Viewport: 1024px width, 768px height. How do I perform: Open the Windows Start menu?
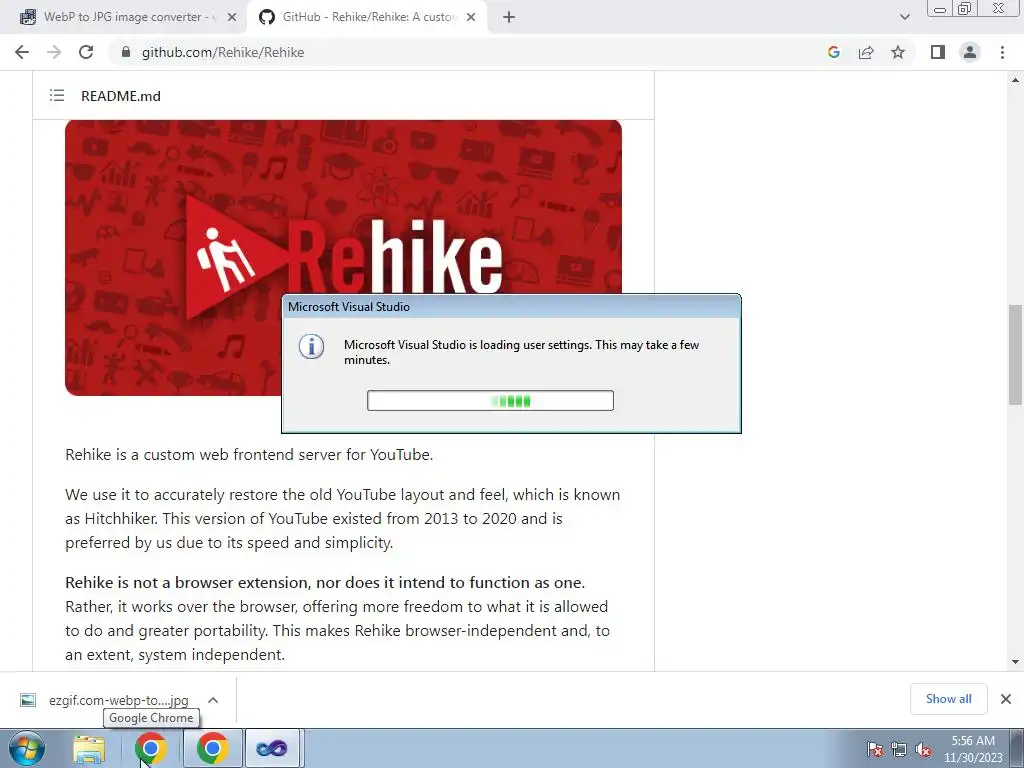27,748
